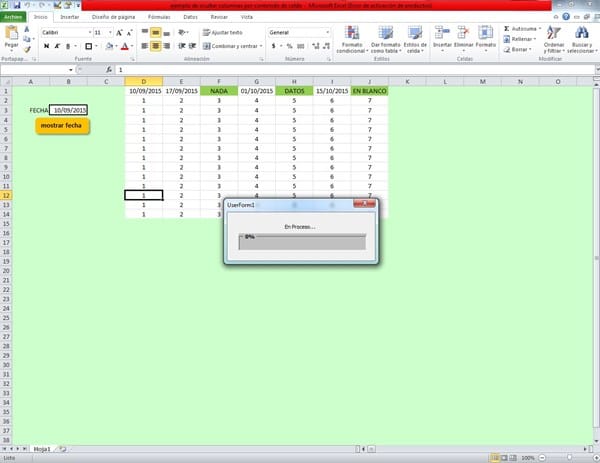Click the decrease decimals icon
This screenshot has width=600, height=463.
(x=326, y=46)
